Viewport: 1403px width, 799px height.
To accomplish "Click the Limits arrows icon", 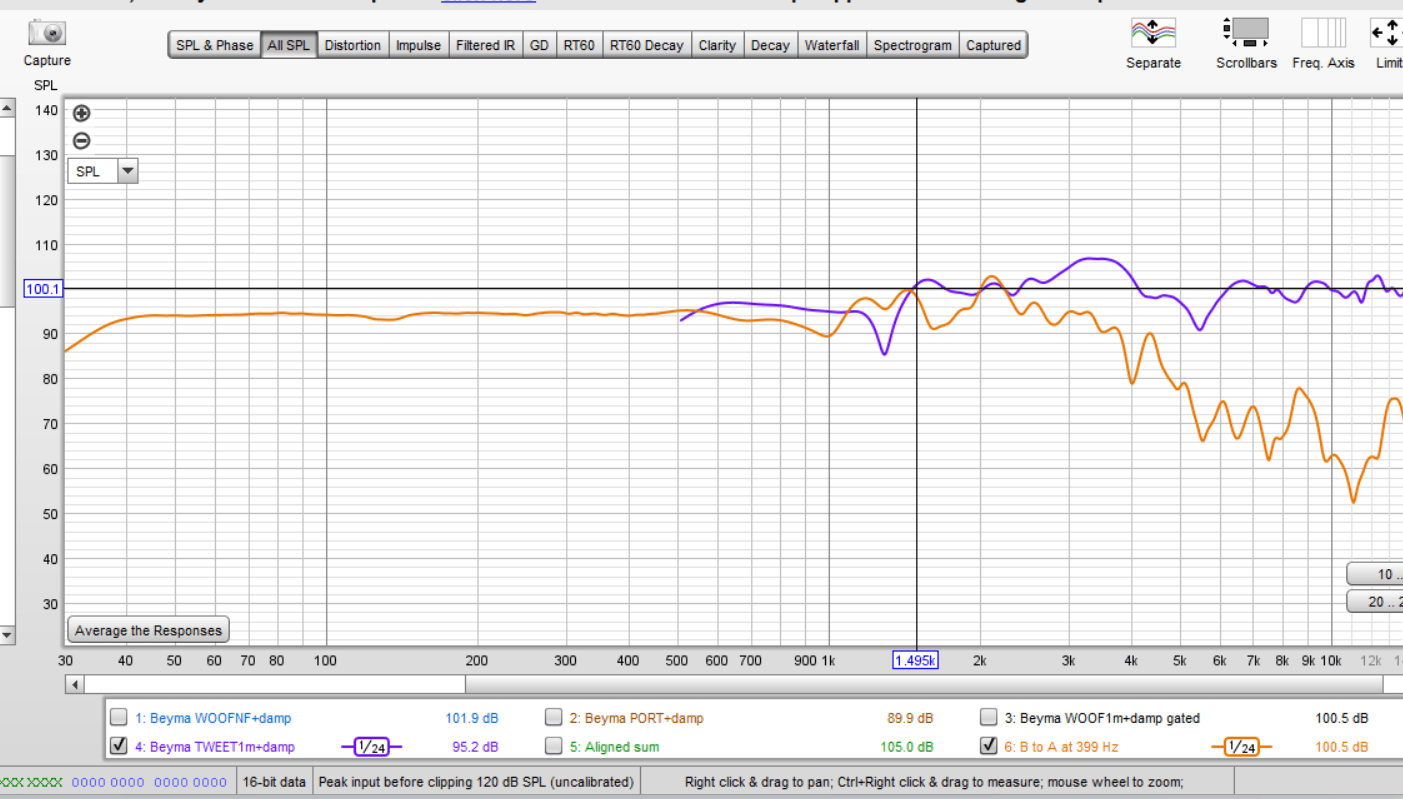I will (x=1387, y=33).
